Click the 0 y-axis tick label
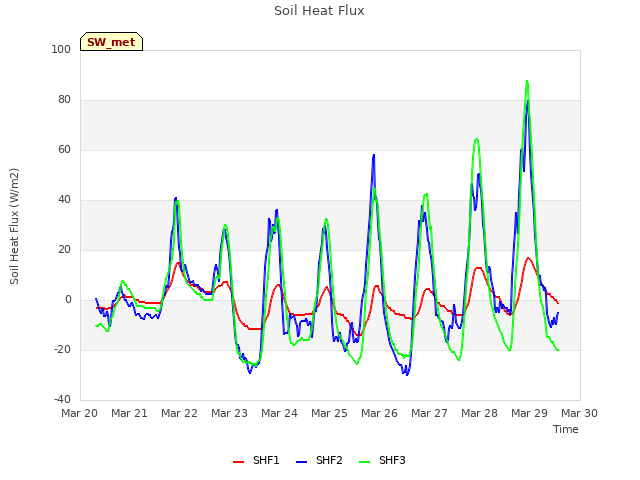Image resolution: width=640 pixels, height=480 pixels. 68,300
